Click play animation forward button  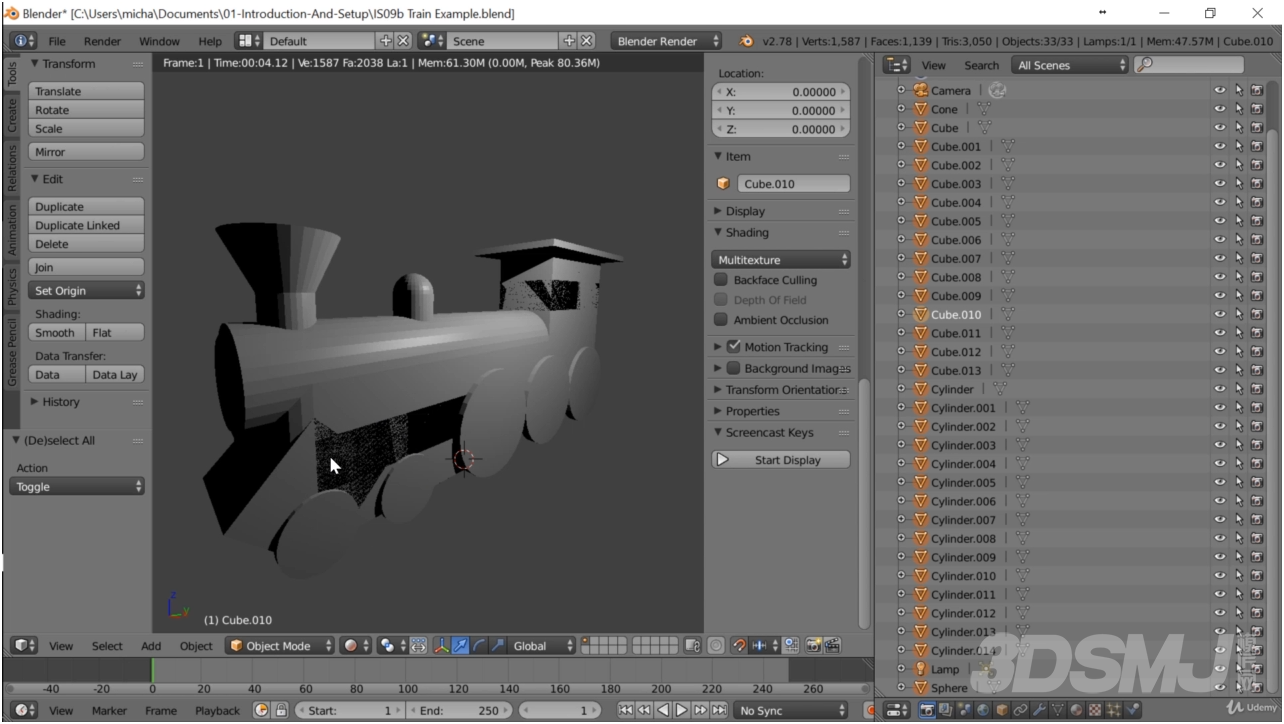point(682,711)
